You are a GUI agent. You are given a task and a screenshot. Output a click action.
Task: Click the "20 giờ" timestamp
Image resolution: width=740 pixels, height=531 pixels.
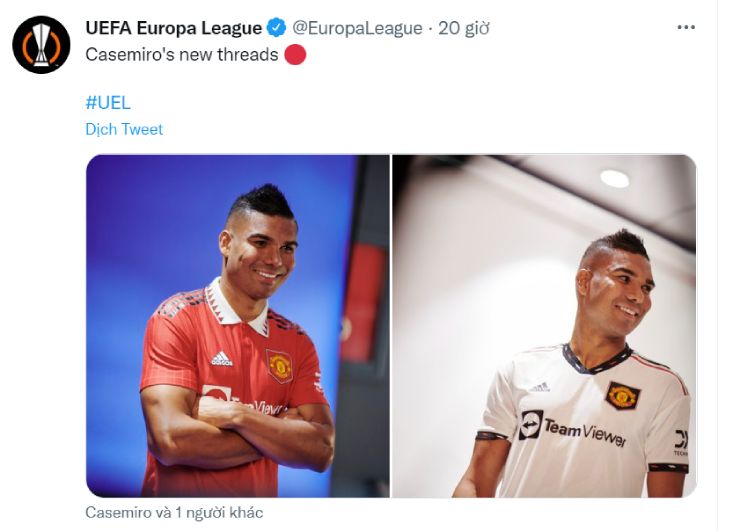pyautogui.click(x=463, y=28)
